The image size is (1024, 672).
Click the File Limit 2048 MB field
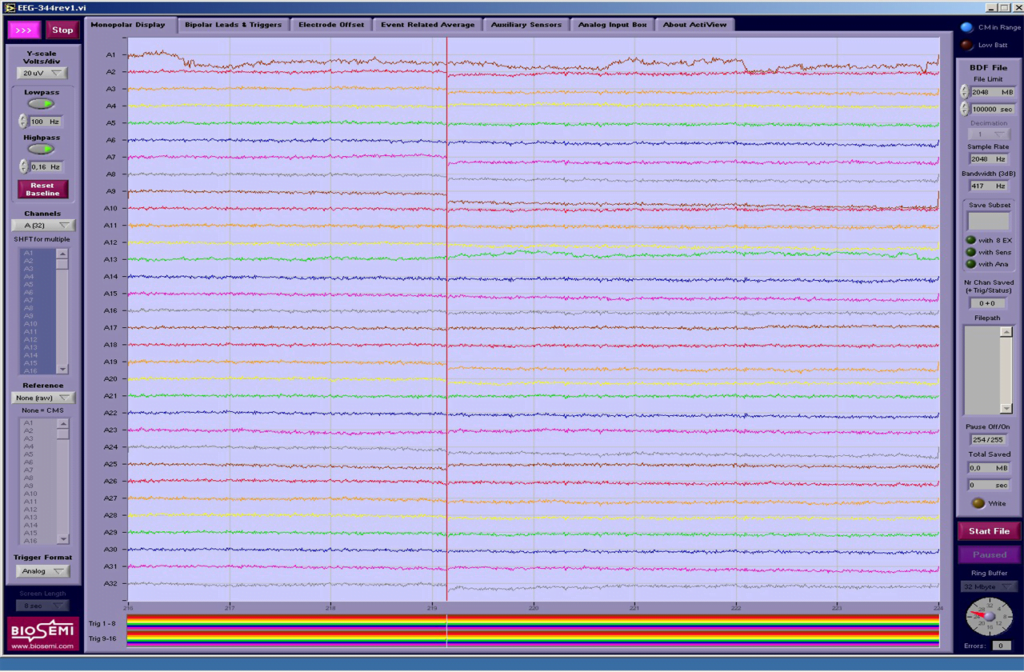coord(992,92)
